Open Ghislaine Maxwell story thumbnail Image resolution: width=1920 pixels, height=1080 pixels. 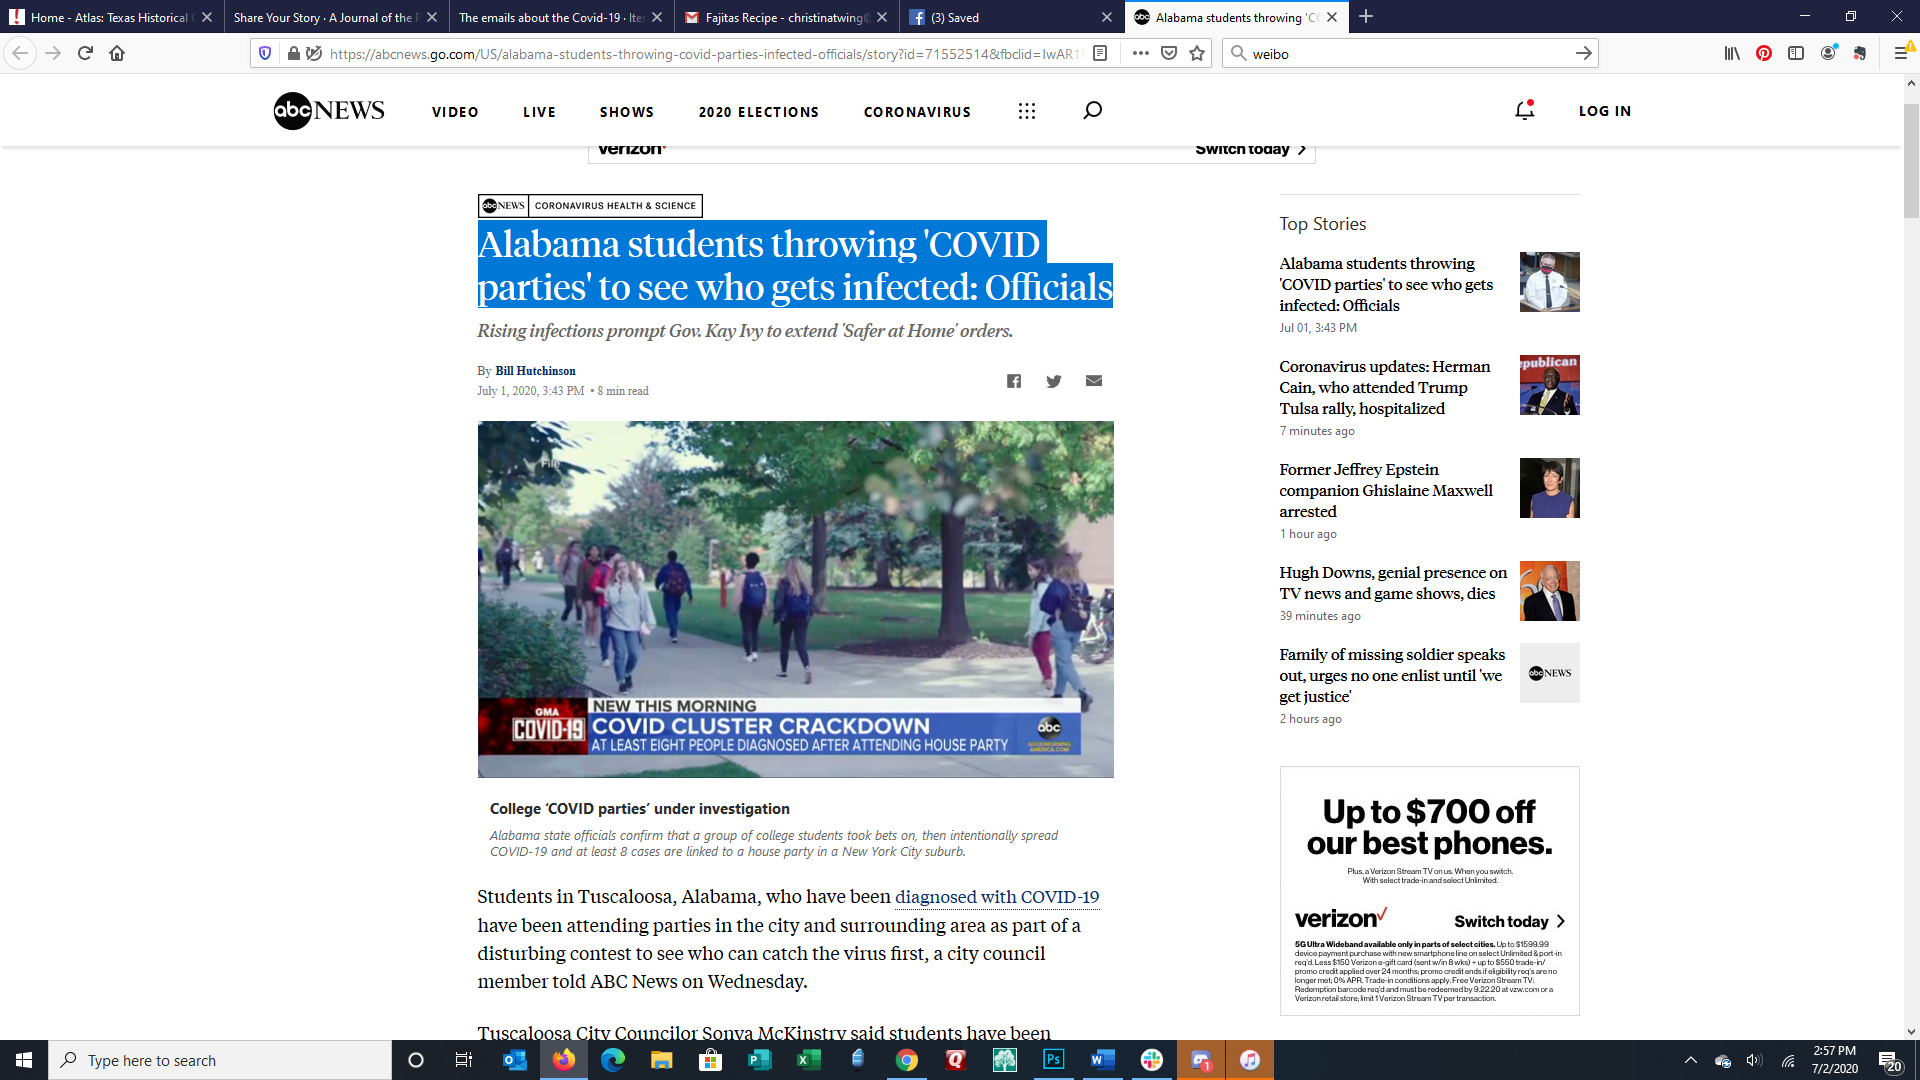click(1549, 488)
